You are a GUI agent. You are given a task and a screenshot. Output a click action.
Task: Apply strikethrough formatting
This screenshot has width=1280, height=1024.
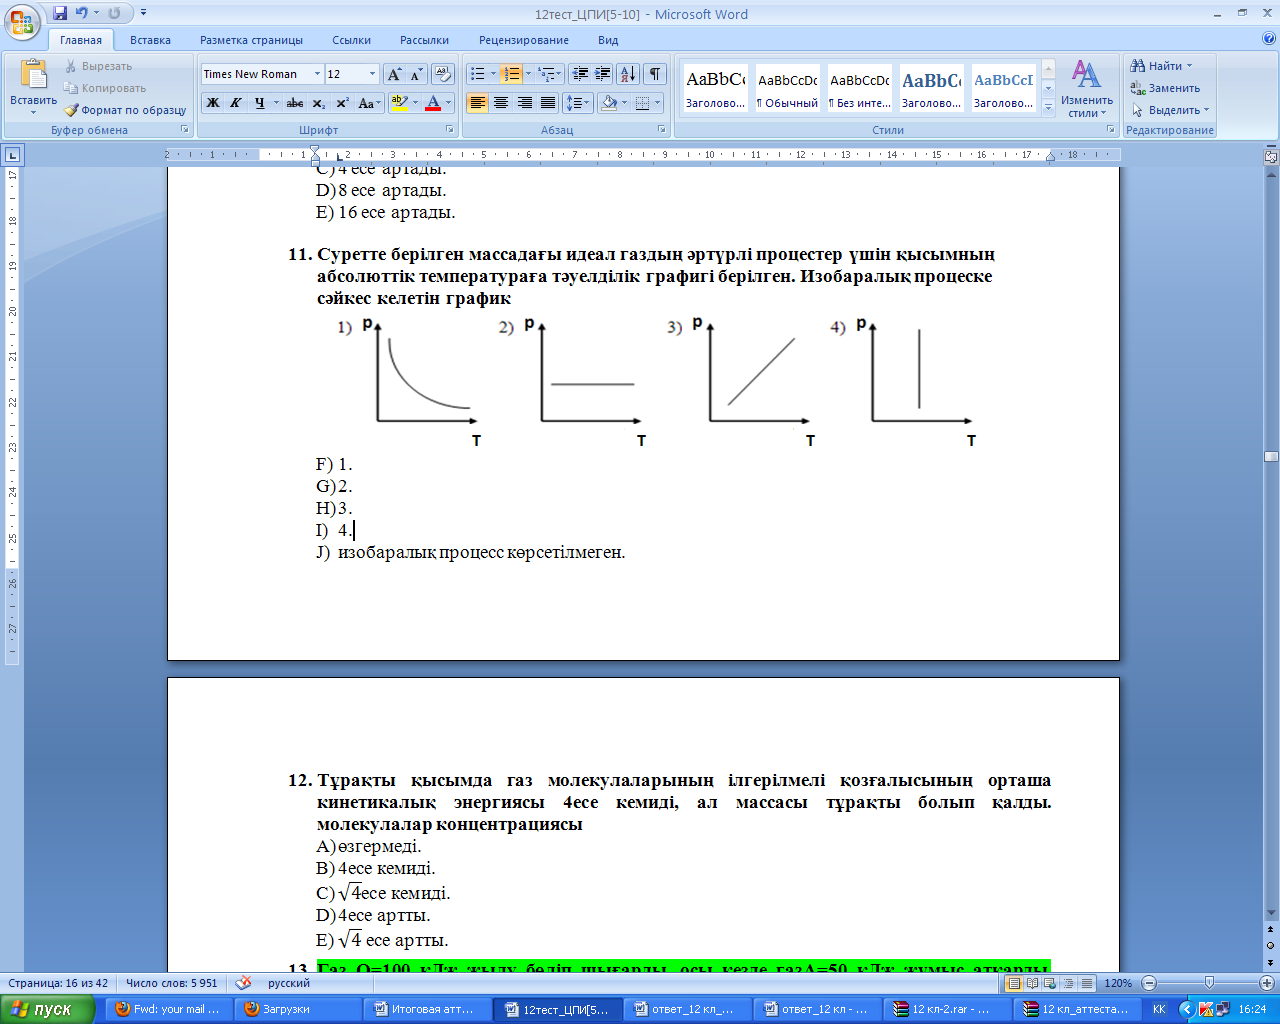click(295, 102)
